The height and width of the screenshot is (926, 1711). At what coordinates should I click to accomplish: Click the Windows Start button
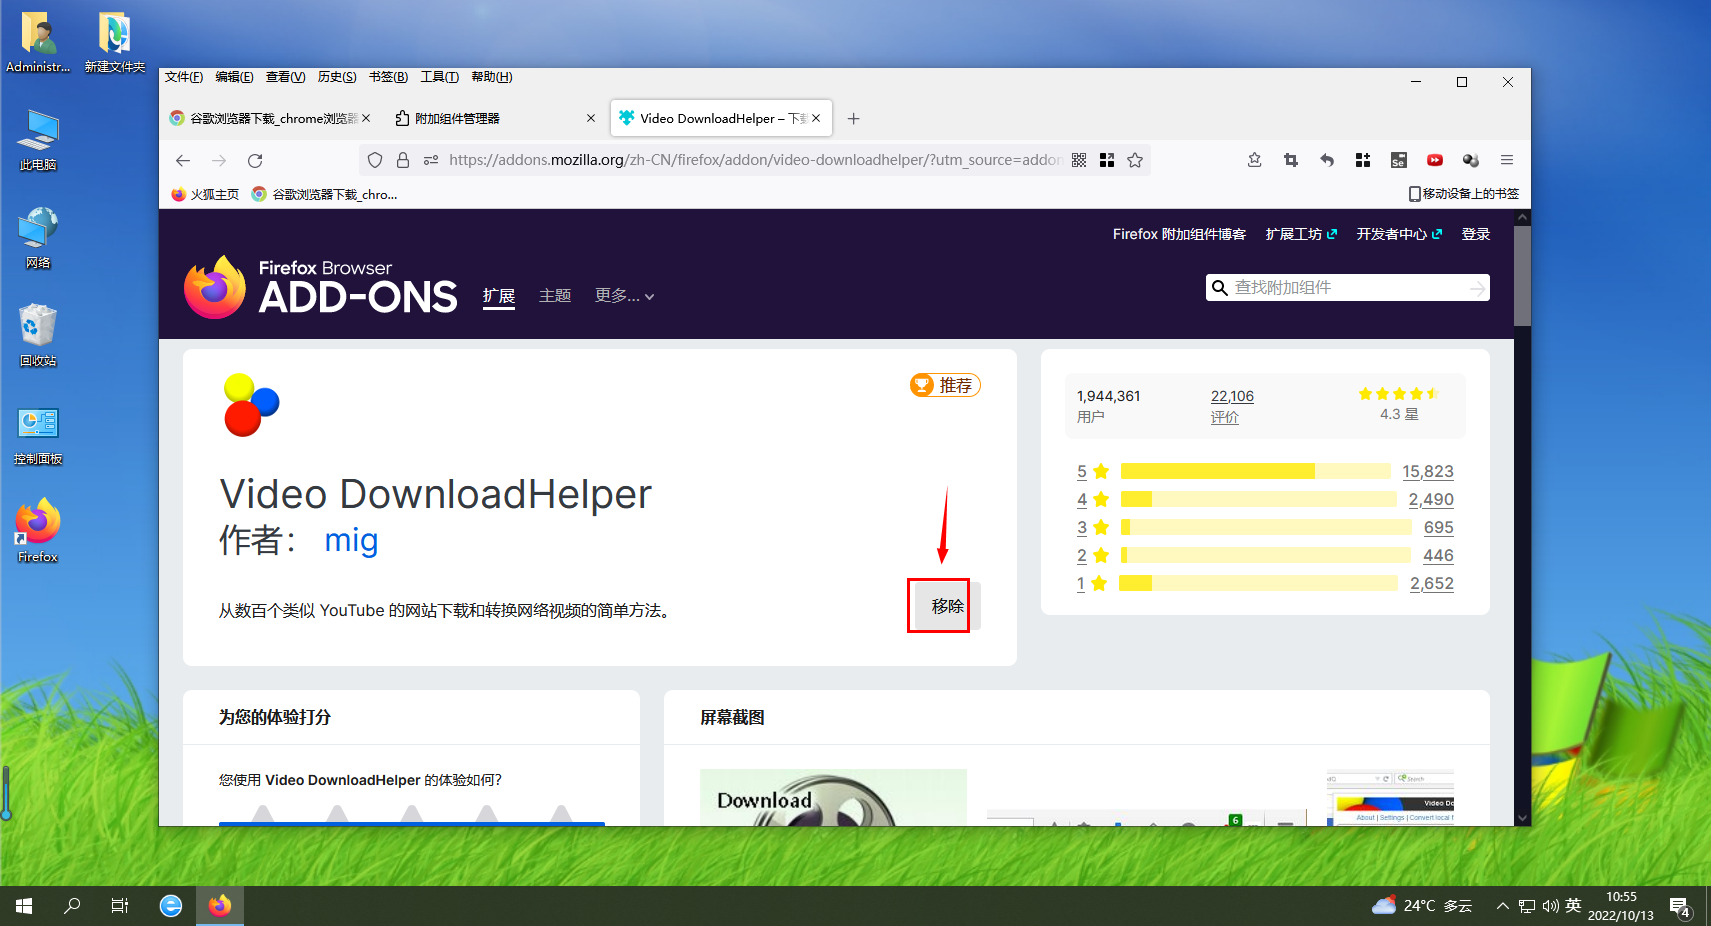24,906
